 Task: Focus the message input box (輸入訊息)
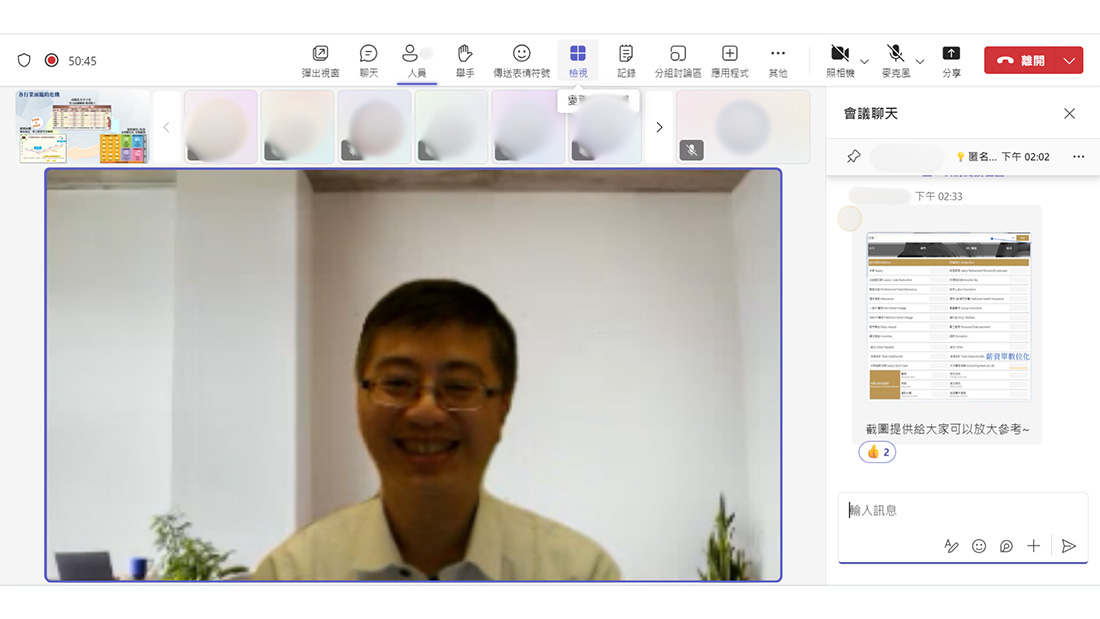click(962, 510)
